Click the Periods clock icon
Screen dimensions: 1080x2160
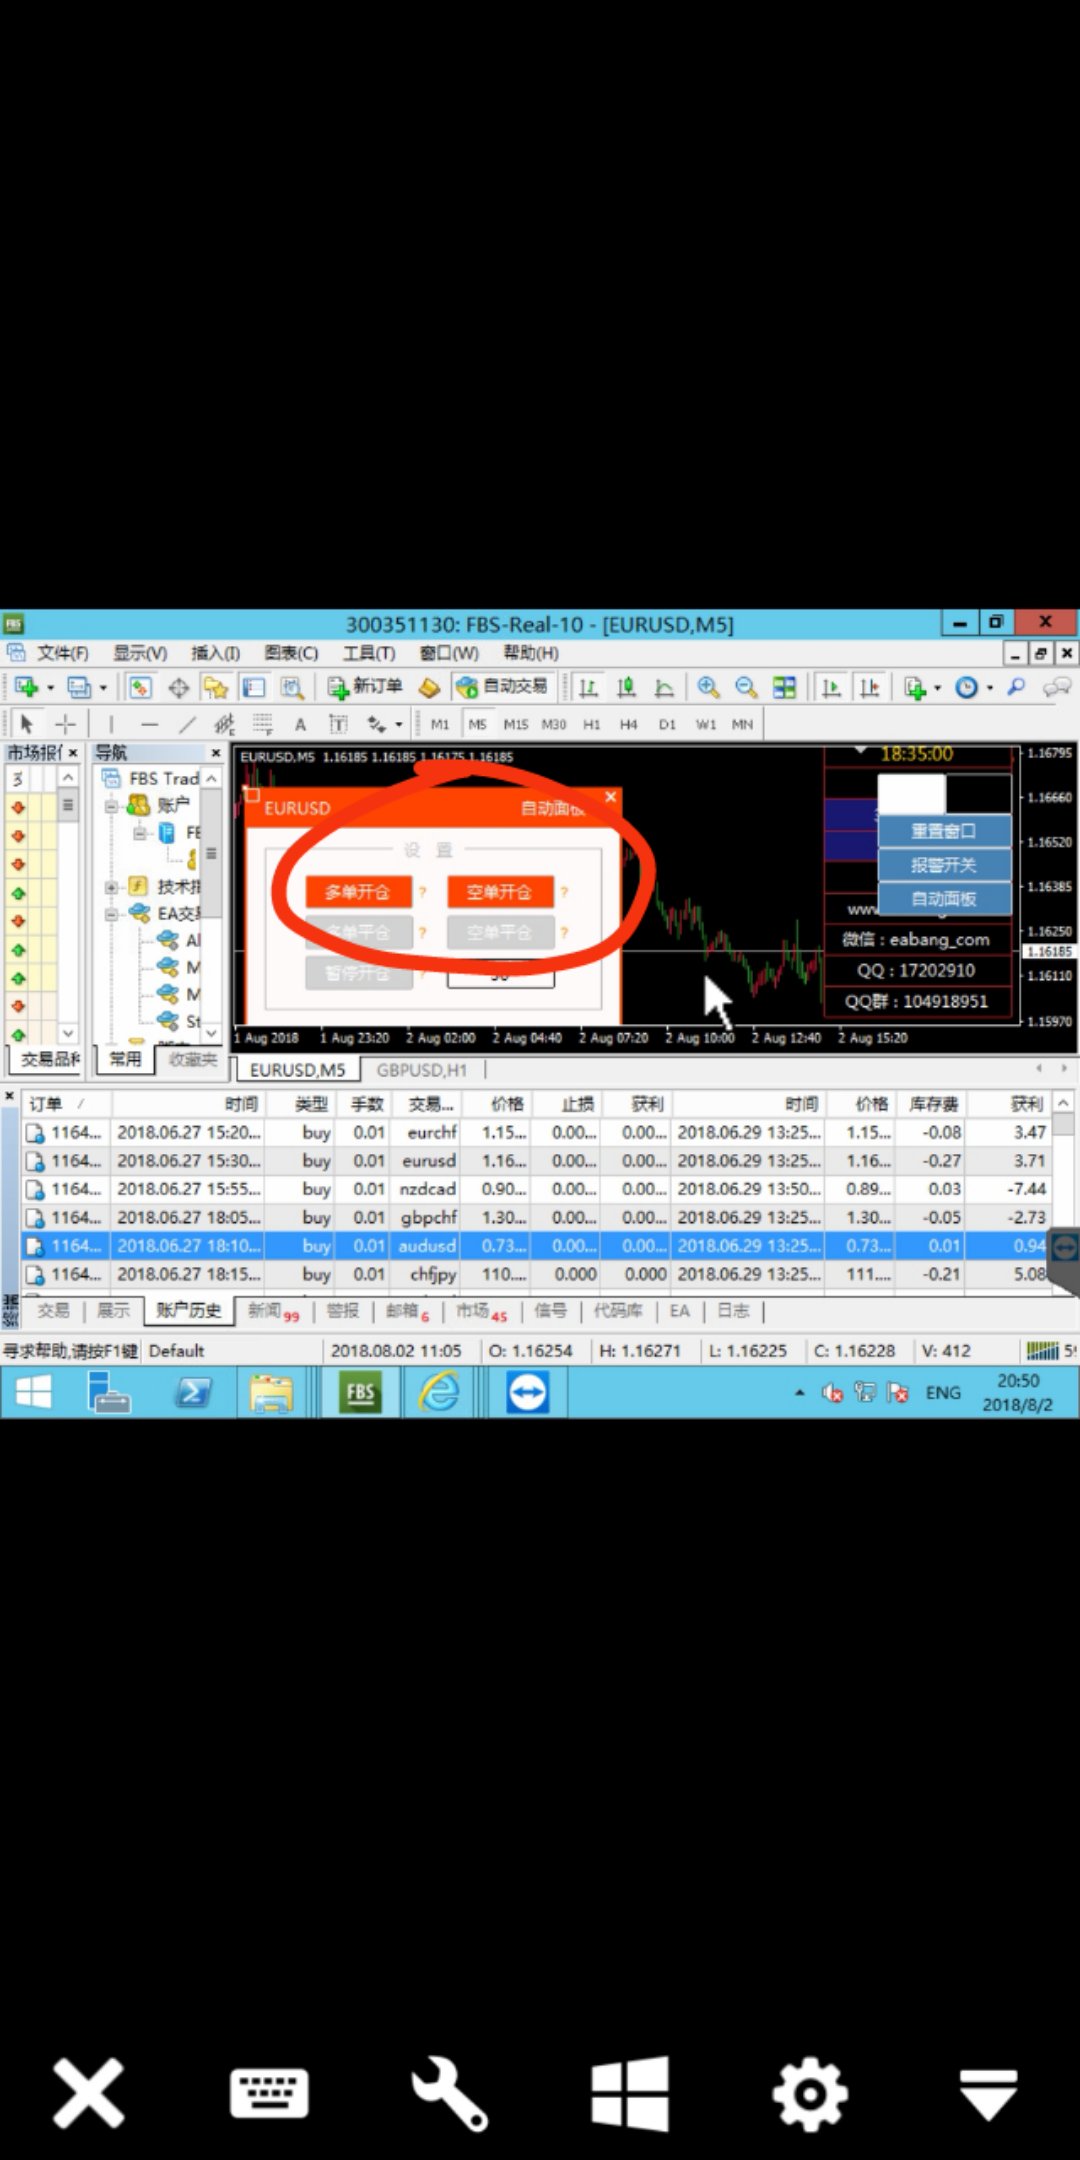[966, 687]
